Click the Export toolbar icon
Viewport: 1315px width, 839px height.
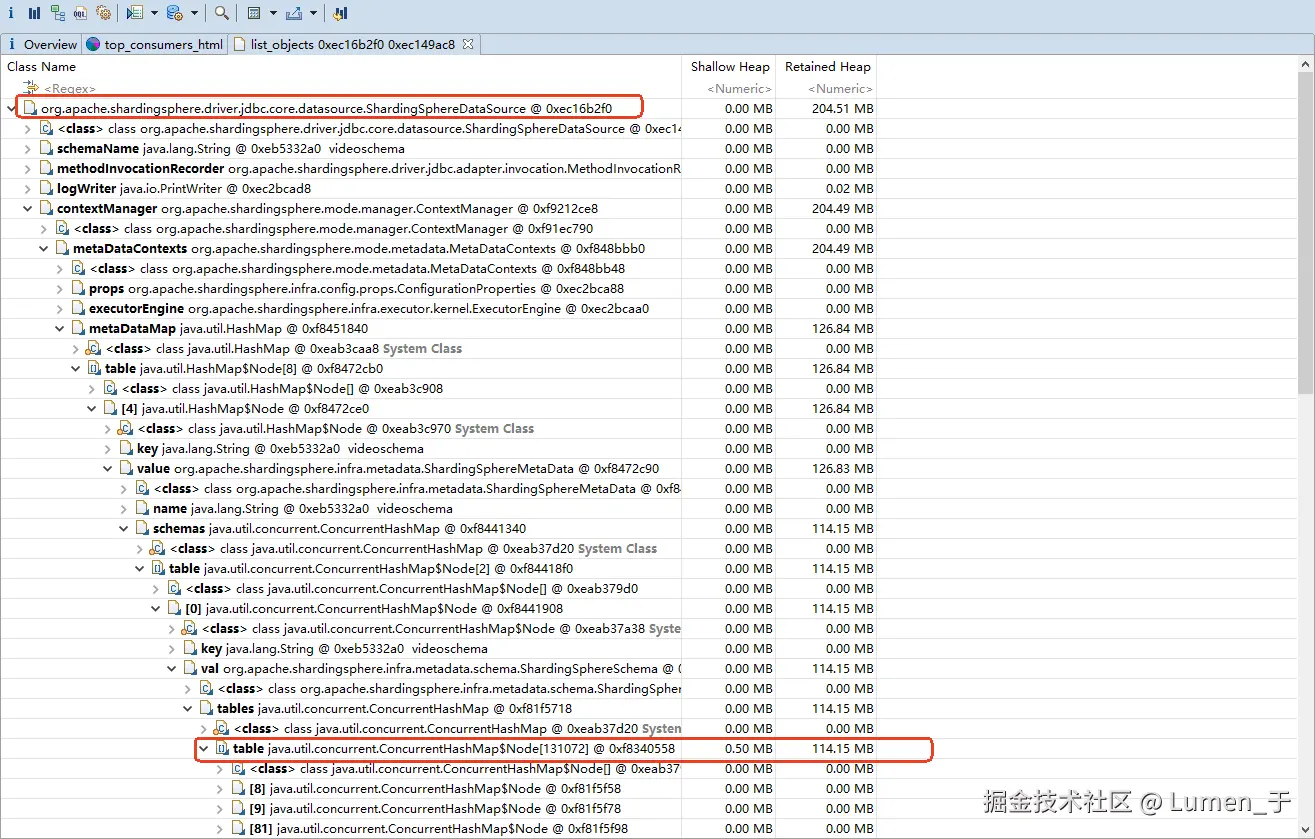pyautogui.click(x=294, y=13)
